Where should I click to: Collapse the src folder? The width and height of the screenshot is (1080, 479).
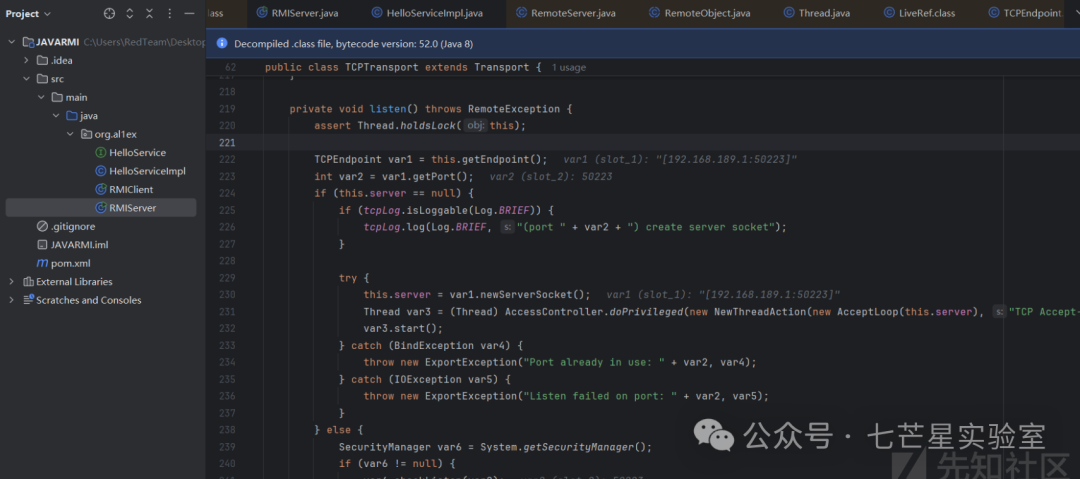[25, 79]
